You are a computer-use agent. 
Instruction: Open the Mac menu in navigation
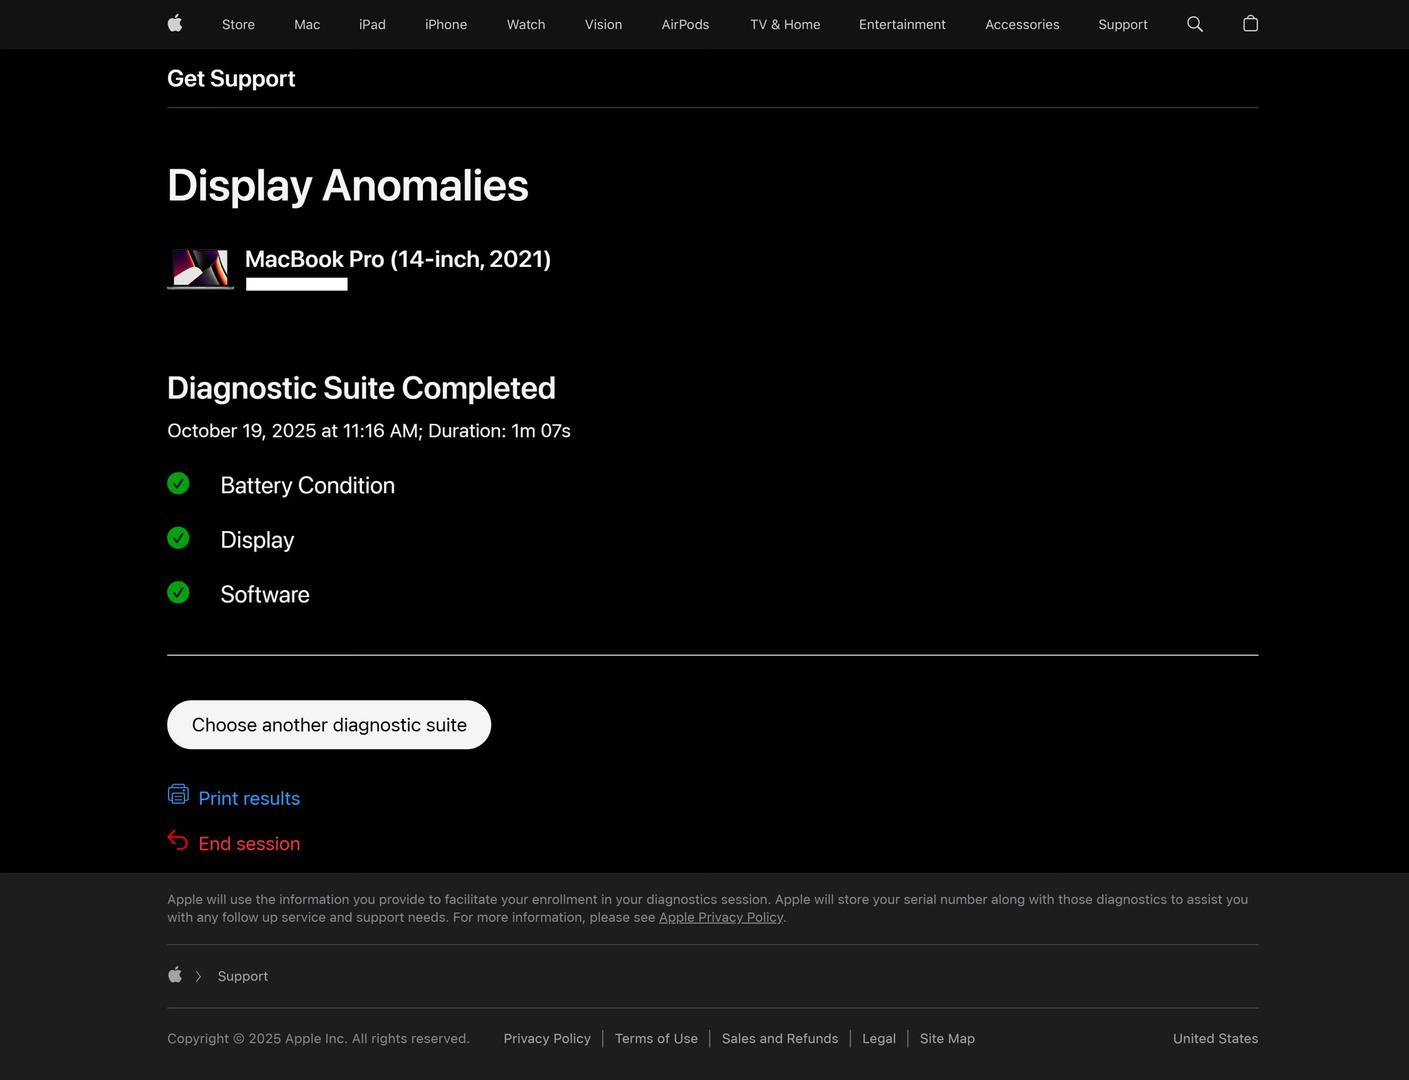point(307,25)
